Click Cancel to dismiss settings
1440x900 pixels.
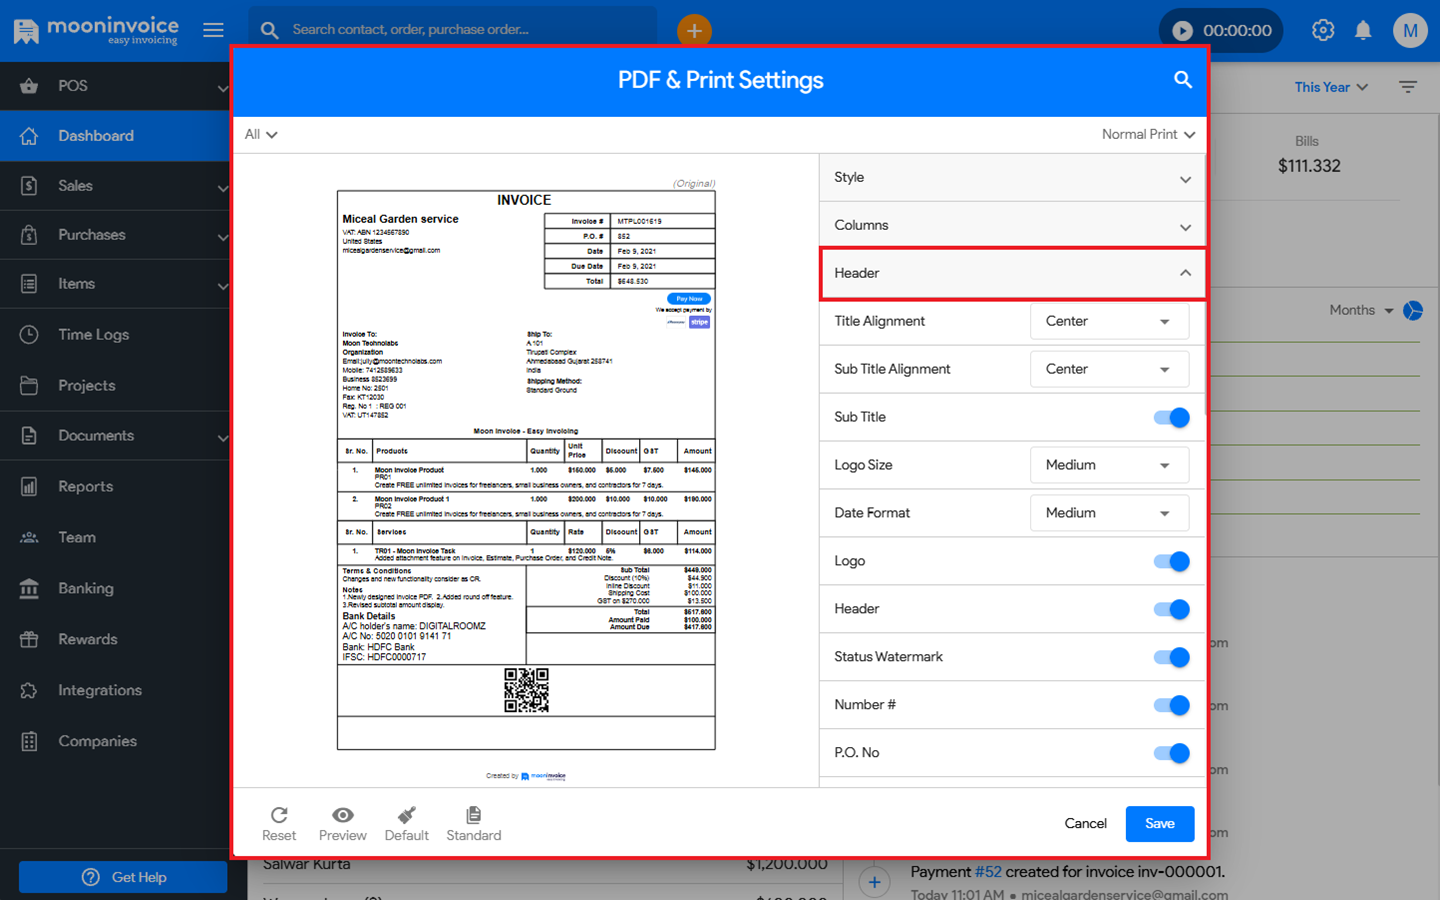[1085, 824]
